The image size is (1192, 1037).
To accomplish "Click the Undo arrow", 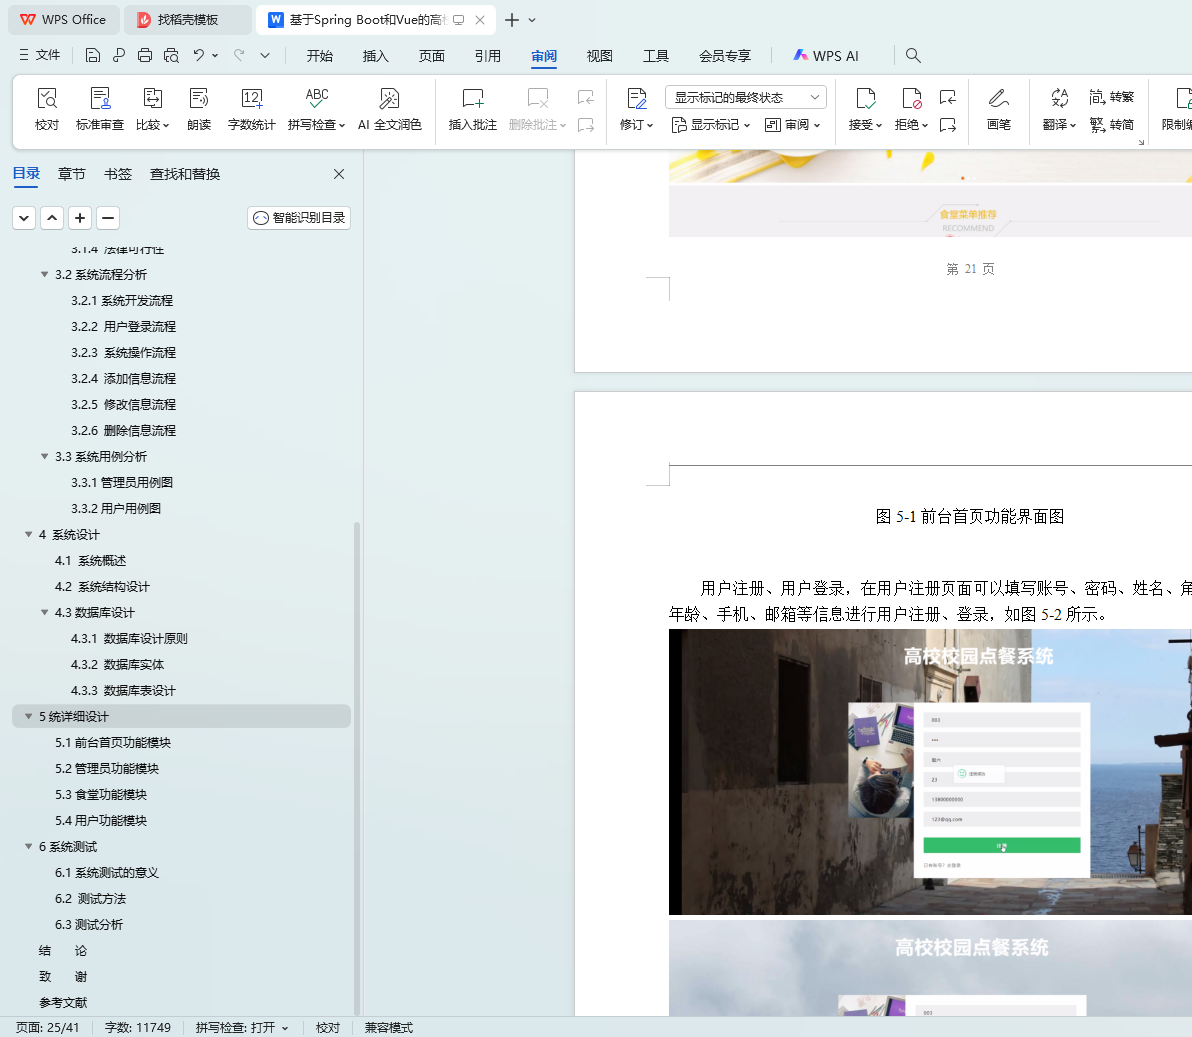I will 198,55.
